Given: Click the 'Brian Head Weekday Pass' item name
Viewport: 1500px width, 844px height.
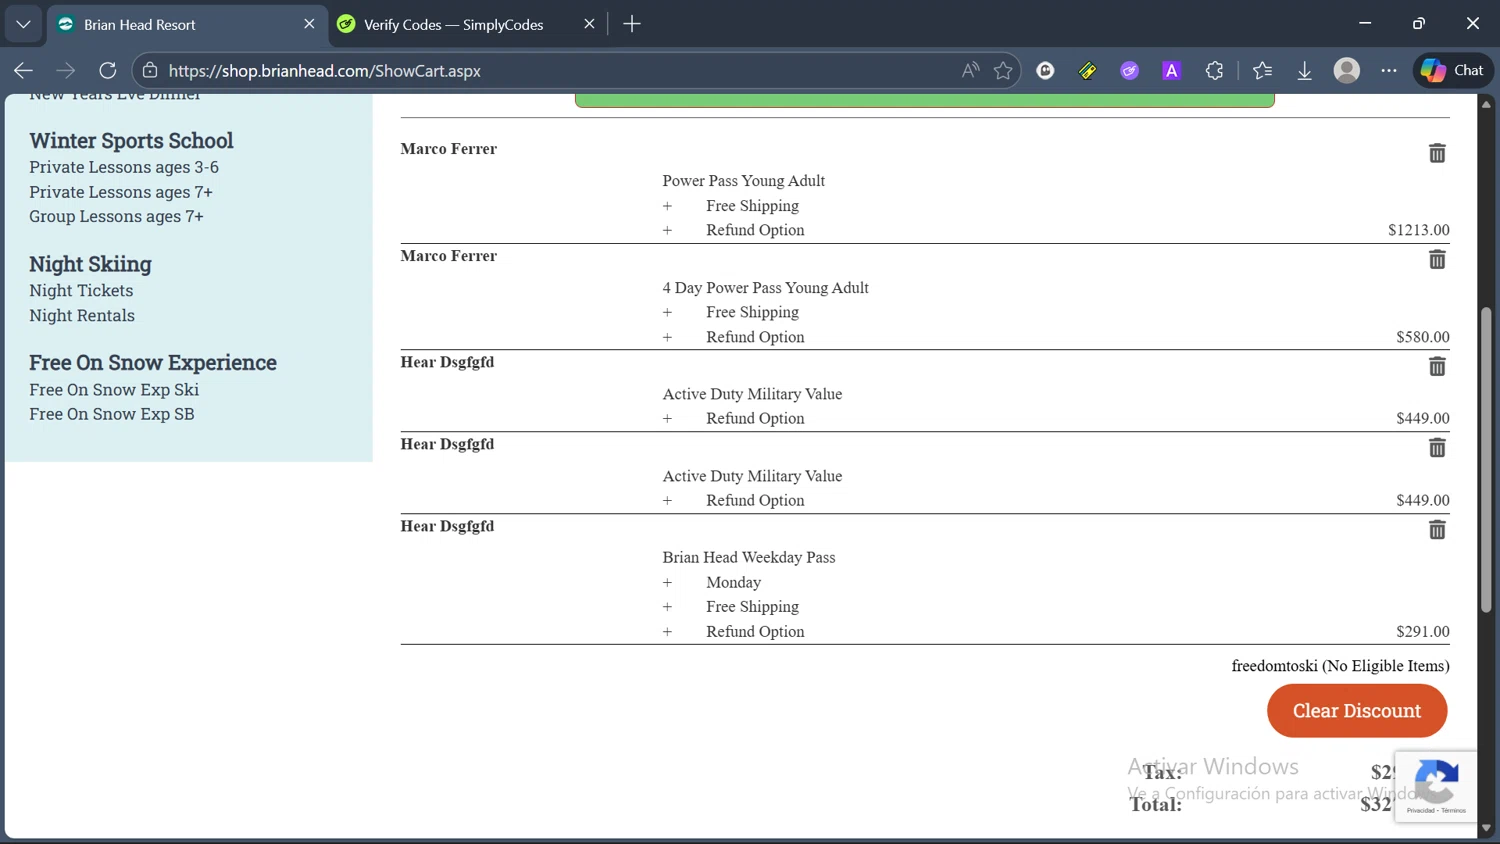Looking at the screenshot, I should click(x=749, y=558).
